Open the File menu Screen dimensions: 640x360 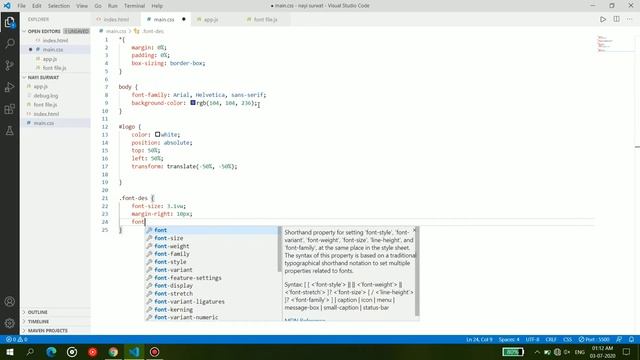(x=22, y=6)
